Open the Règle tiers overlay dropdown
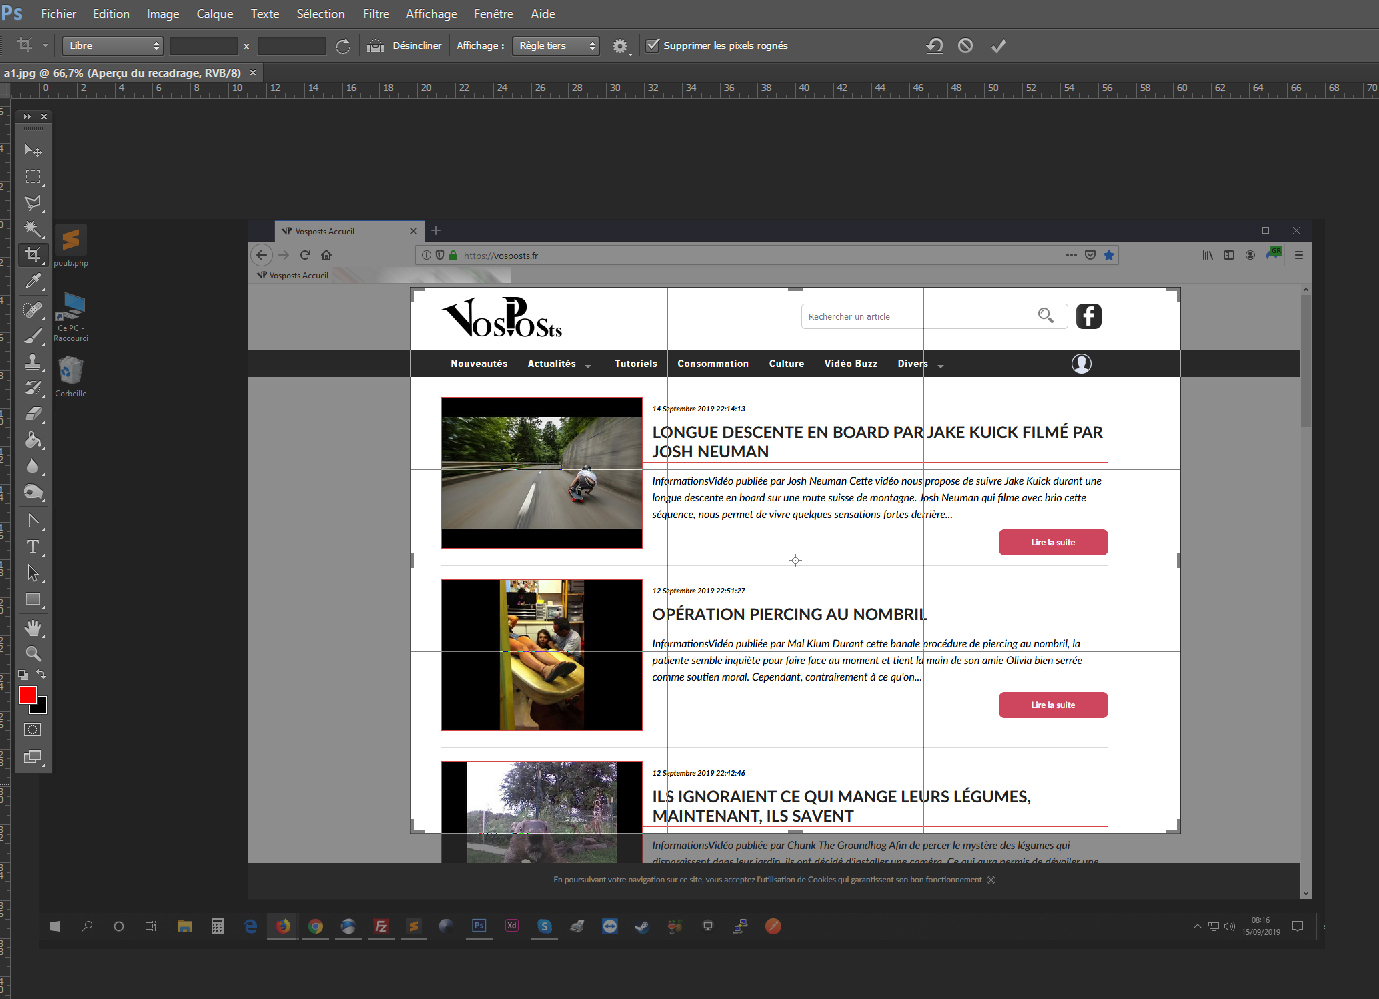The image size is (1379, 999). click(x=555, y=46)
